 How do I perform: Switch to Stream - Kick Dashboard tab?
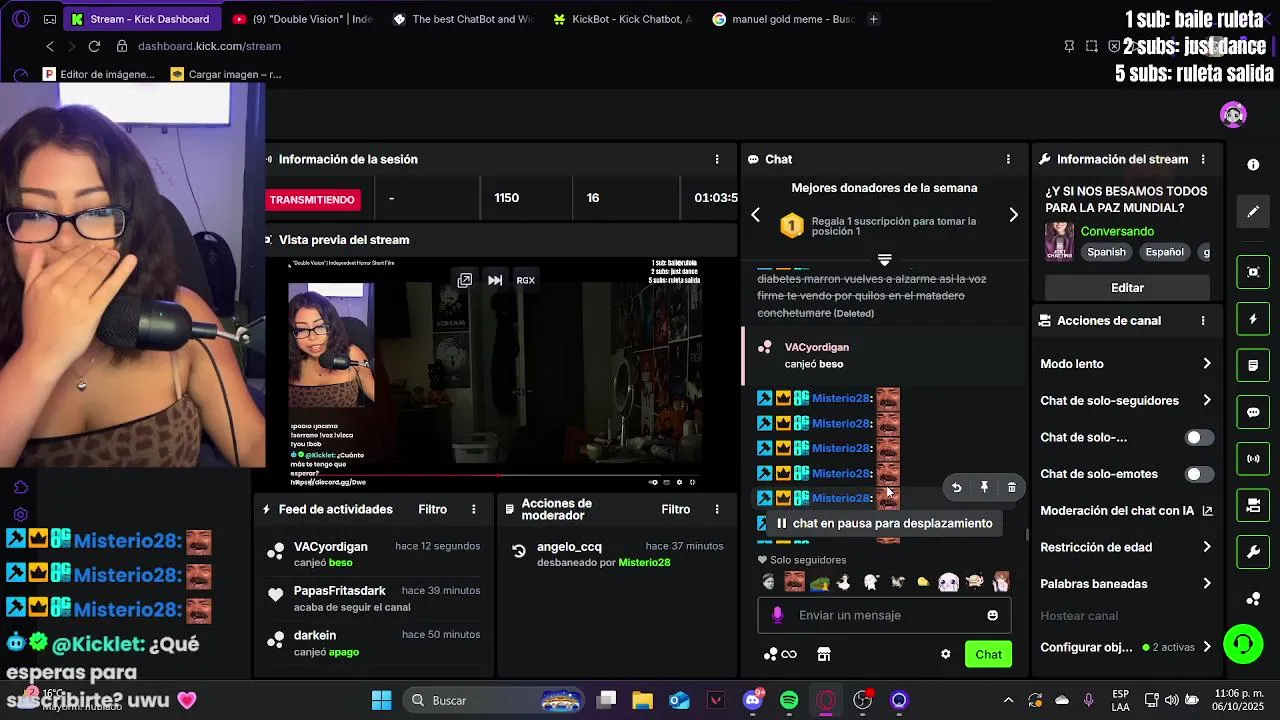(142, 19)
